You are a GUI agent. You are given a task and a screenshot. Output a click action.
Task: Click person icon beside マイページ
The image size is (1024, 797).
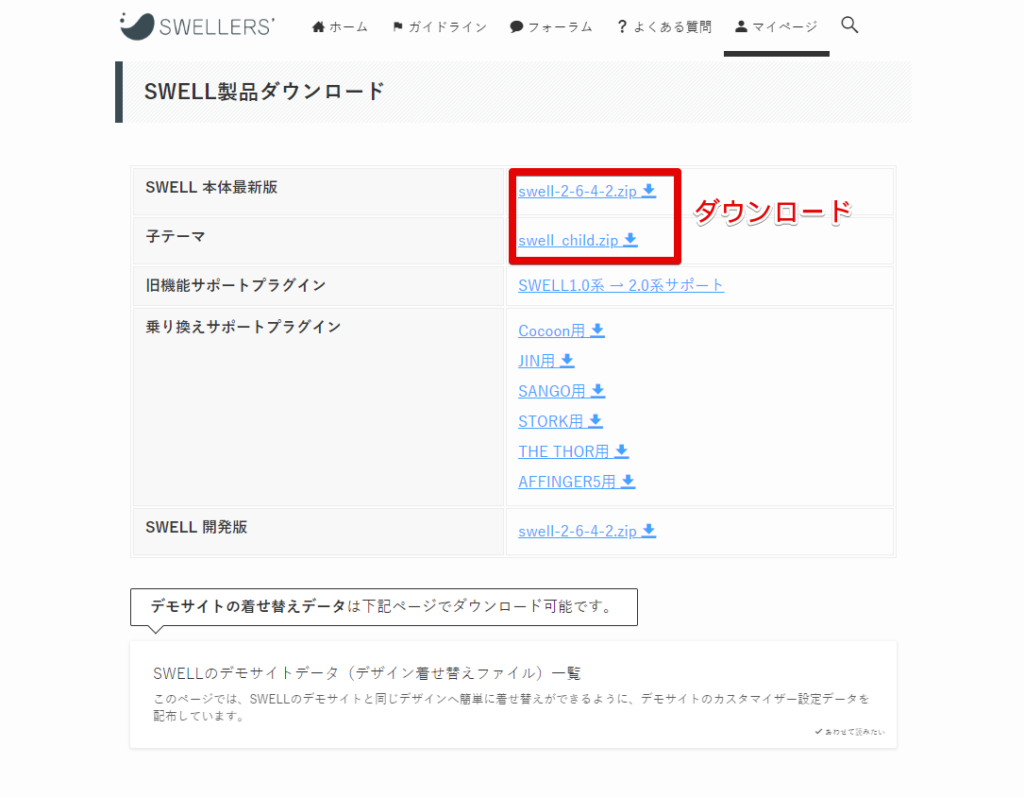(741, 26)
